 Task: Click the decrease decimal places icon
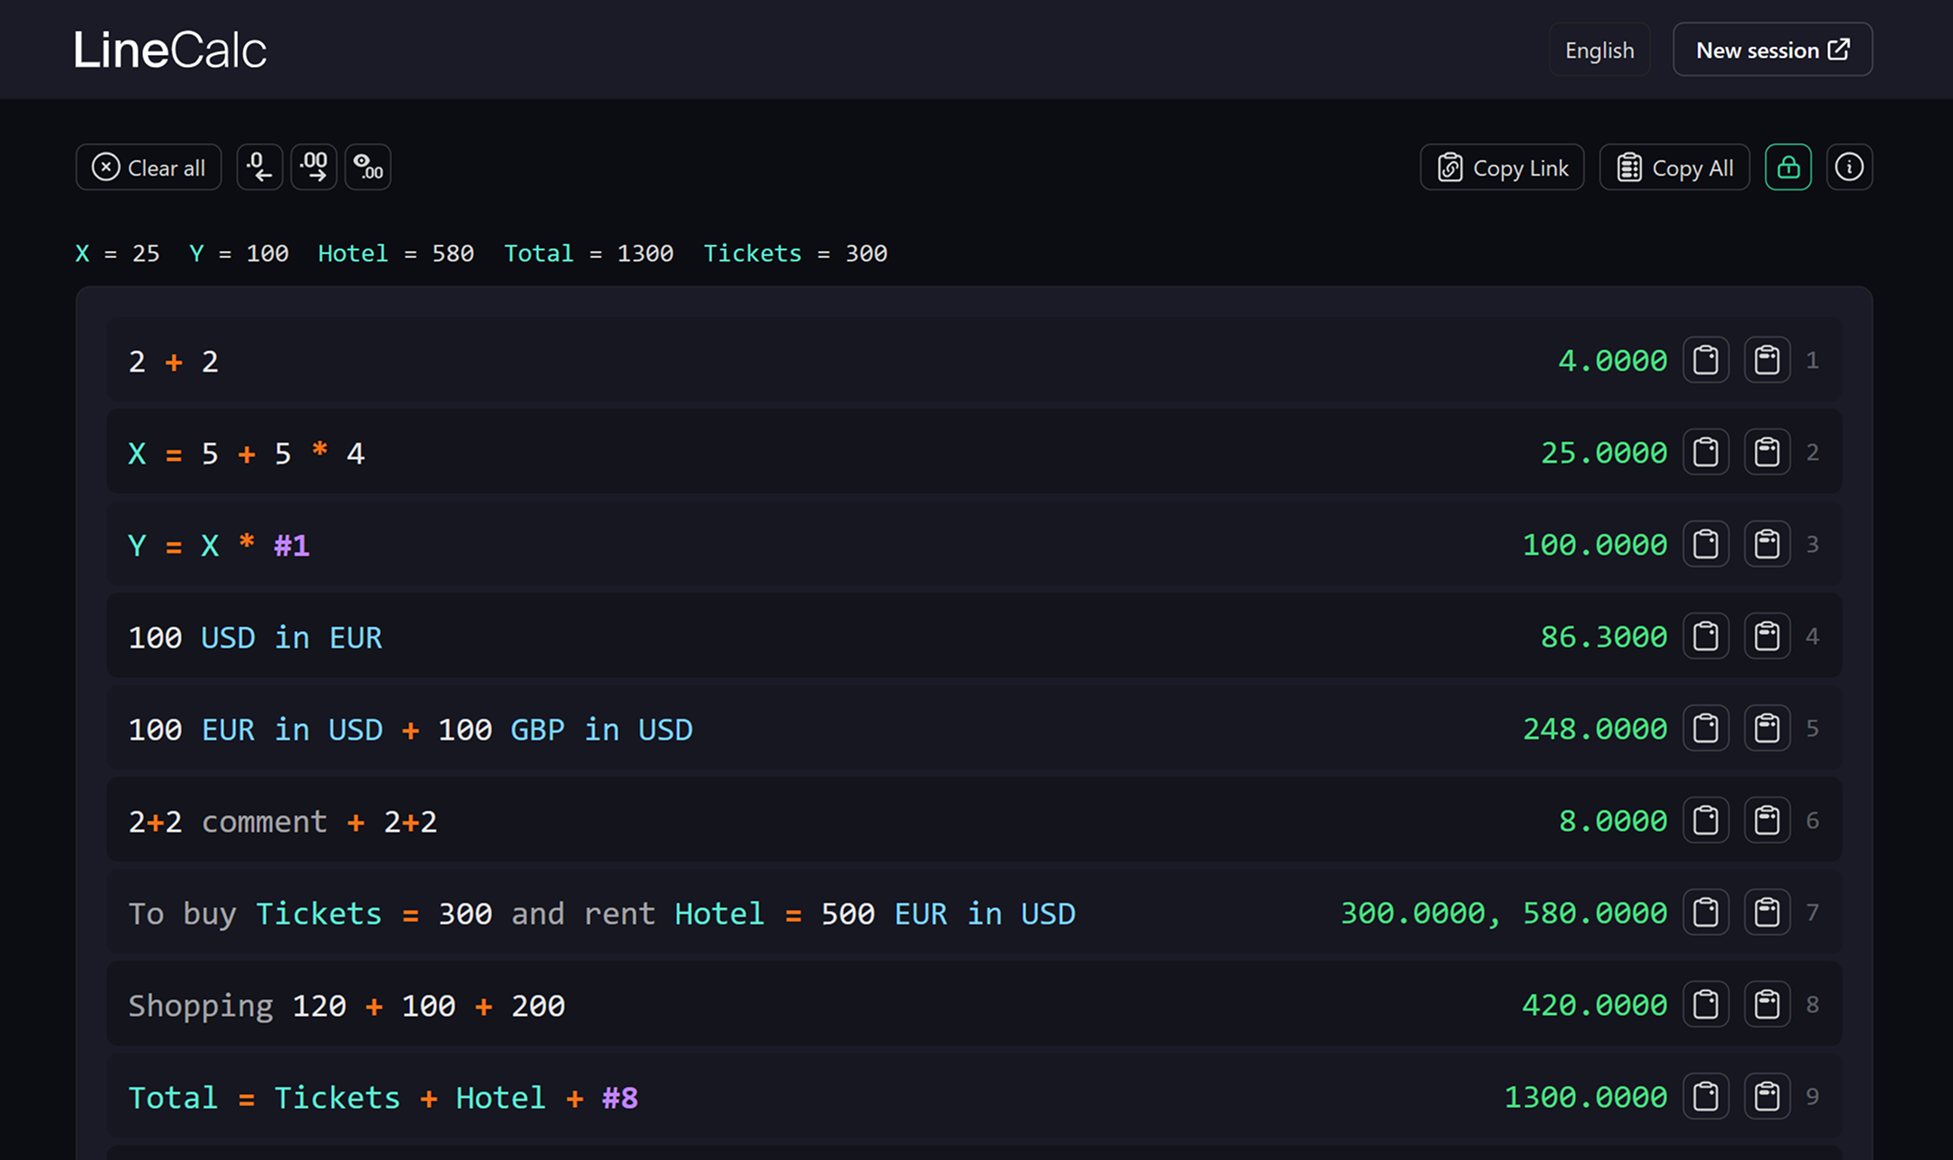point(259,167)
